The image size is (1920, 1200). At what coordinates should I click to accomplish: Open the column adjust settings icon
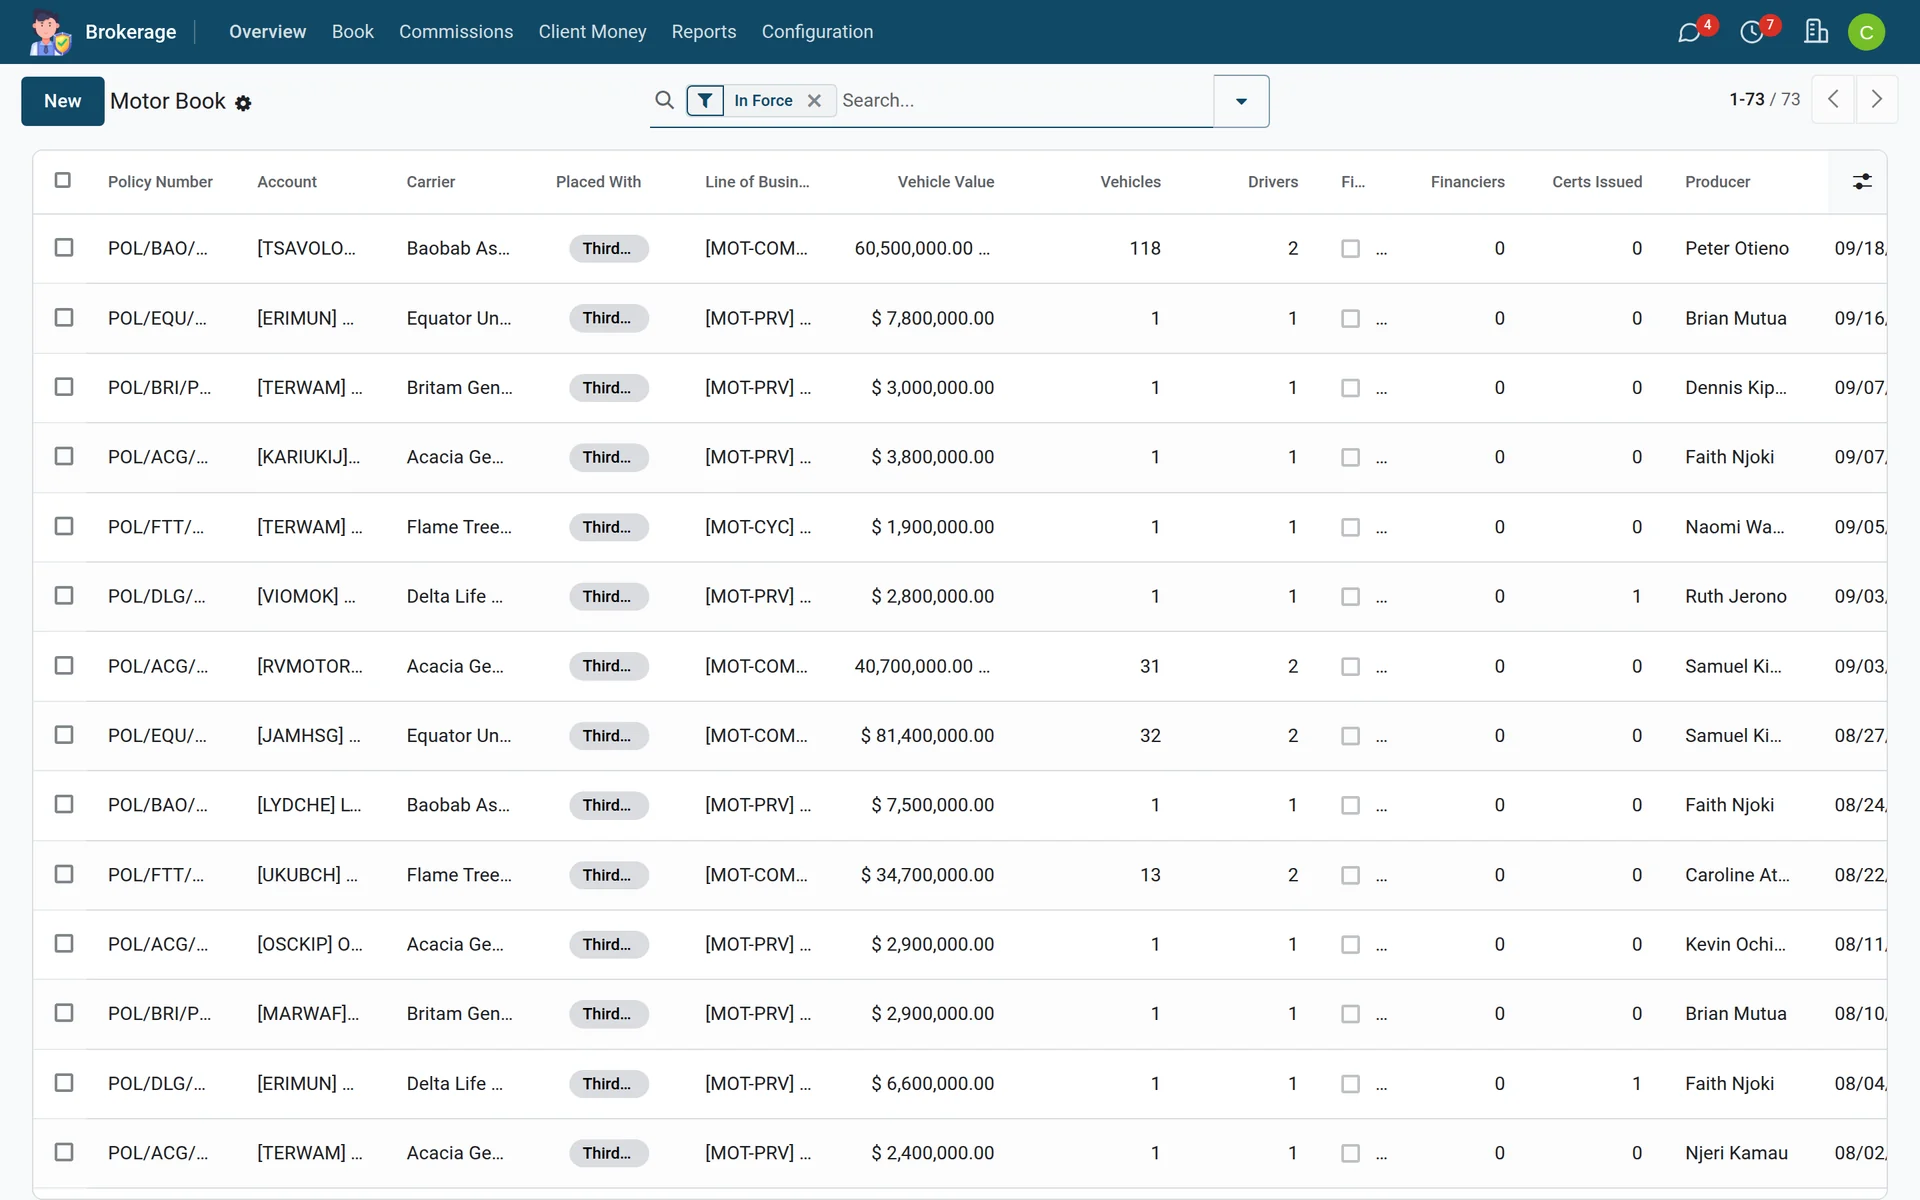1862,181
